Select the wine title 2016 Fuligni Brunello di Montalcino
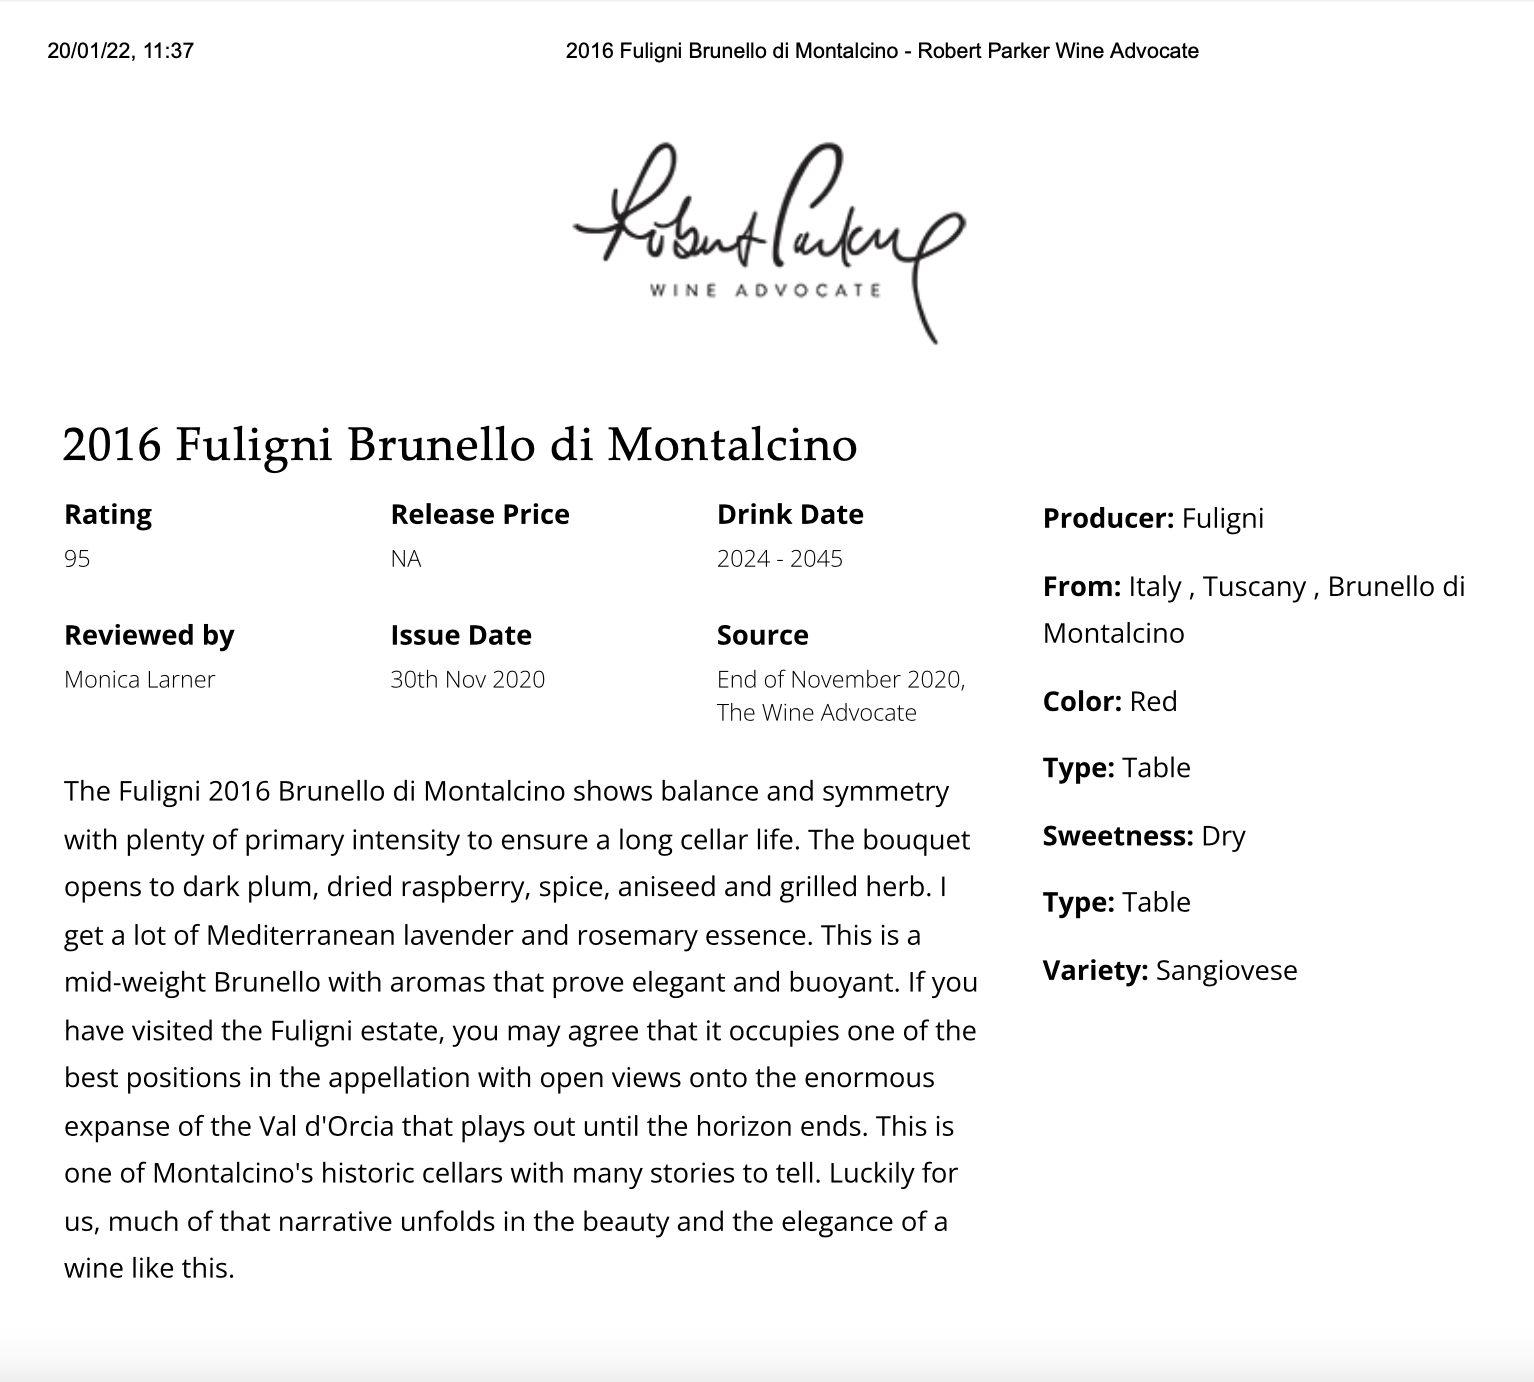Viewport: 1534px width, 1382px height. [460, 444]
